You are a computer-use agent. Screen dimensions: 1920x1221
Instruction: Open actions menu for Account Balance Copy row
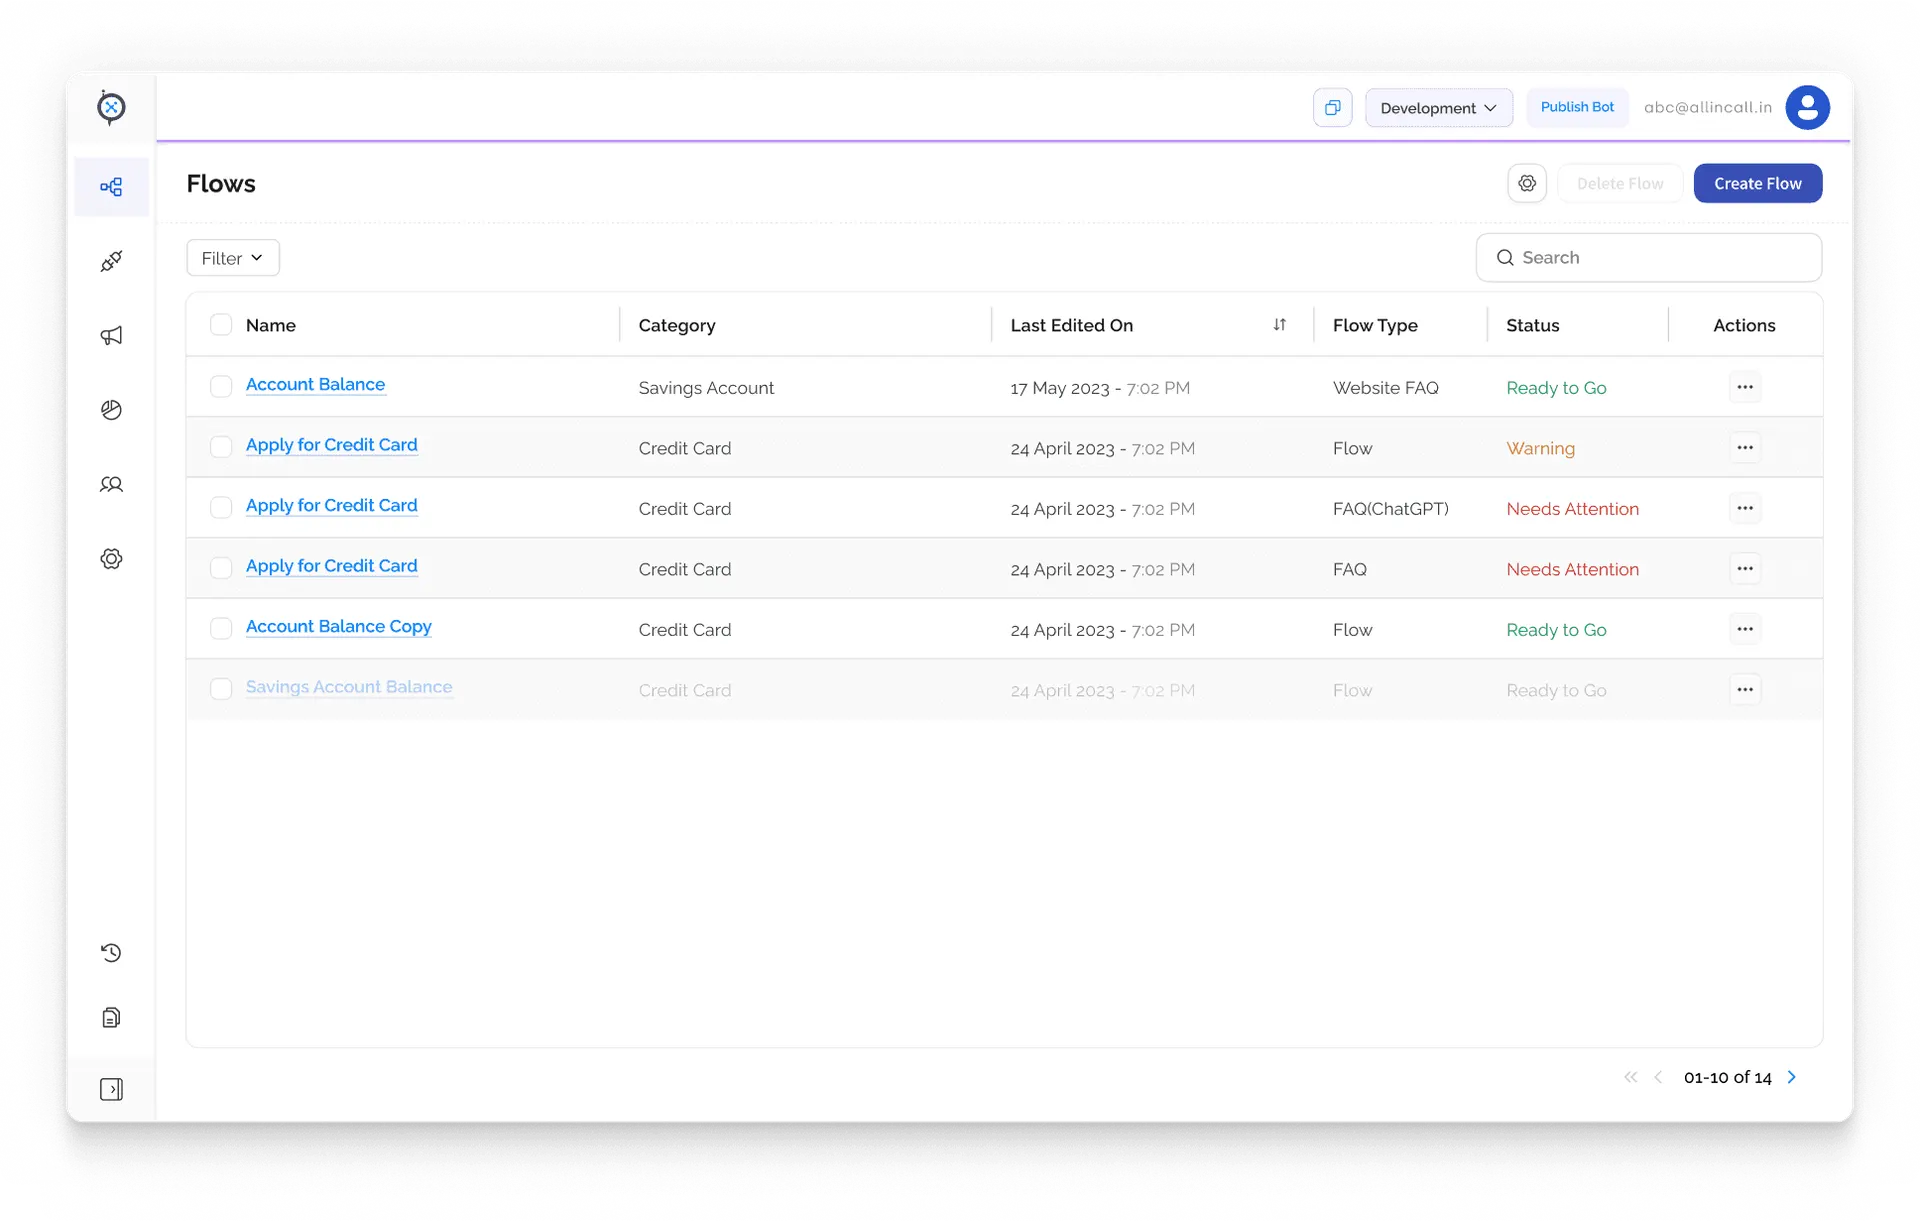click(x=1744, y=629)
